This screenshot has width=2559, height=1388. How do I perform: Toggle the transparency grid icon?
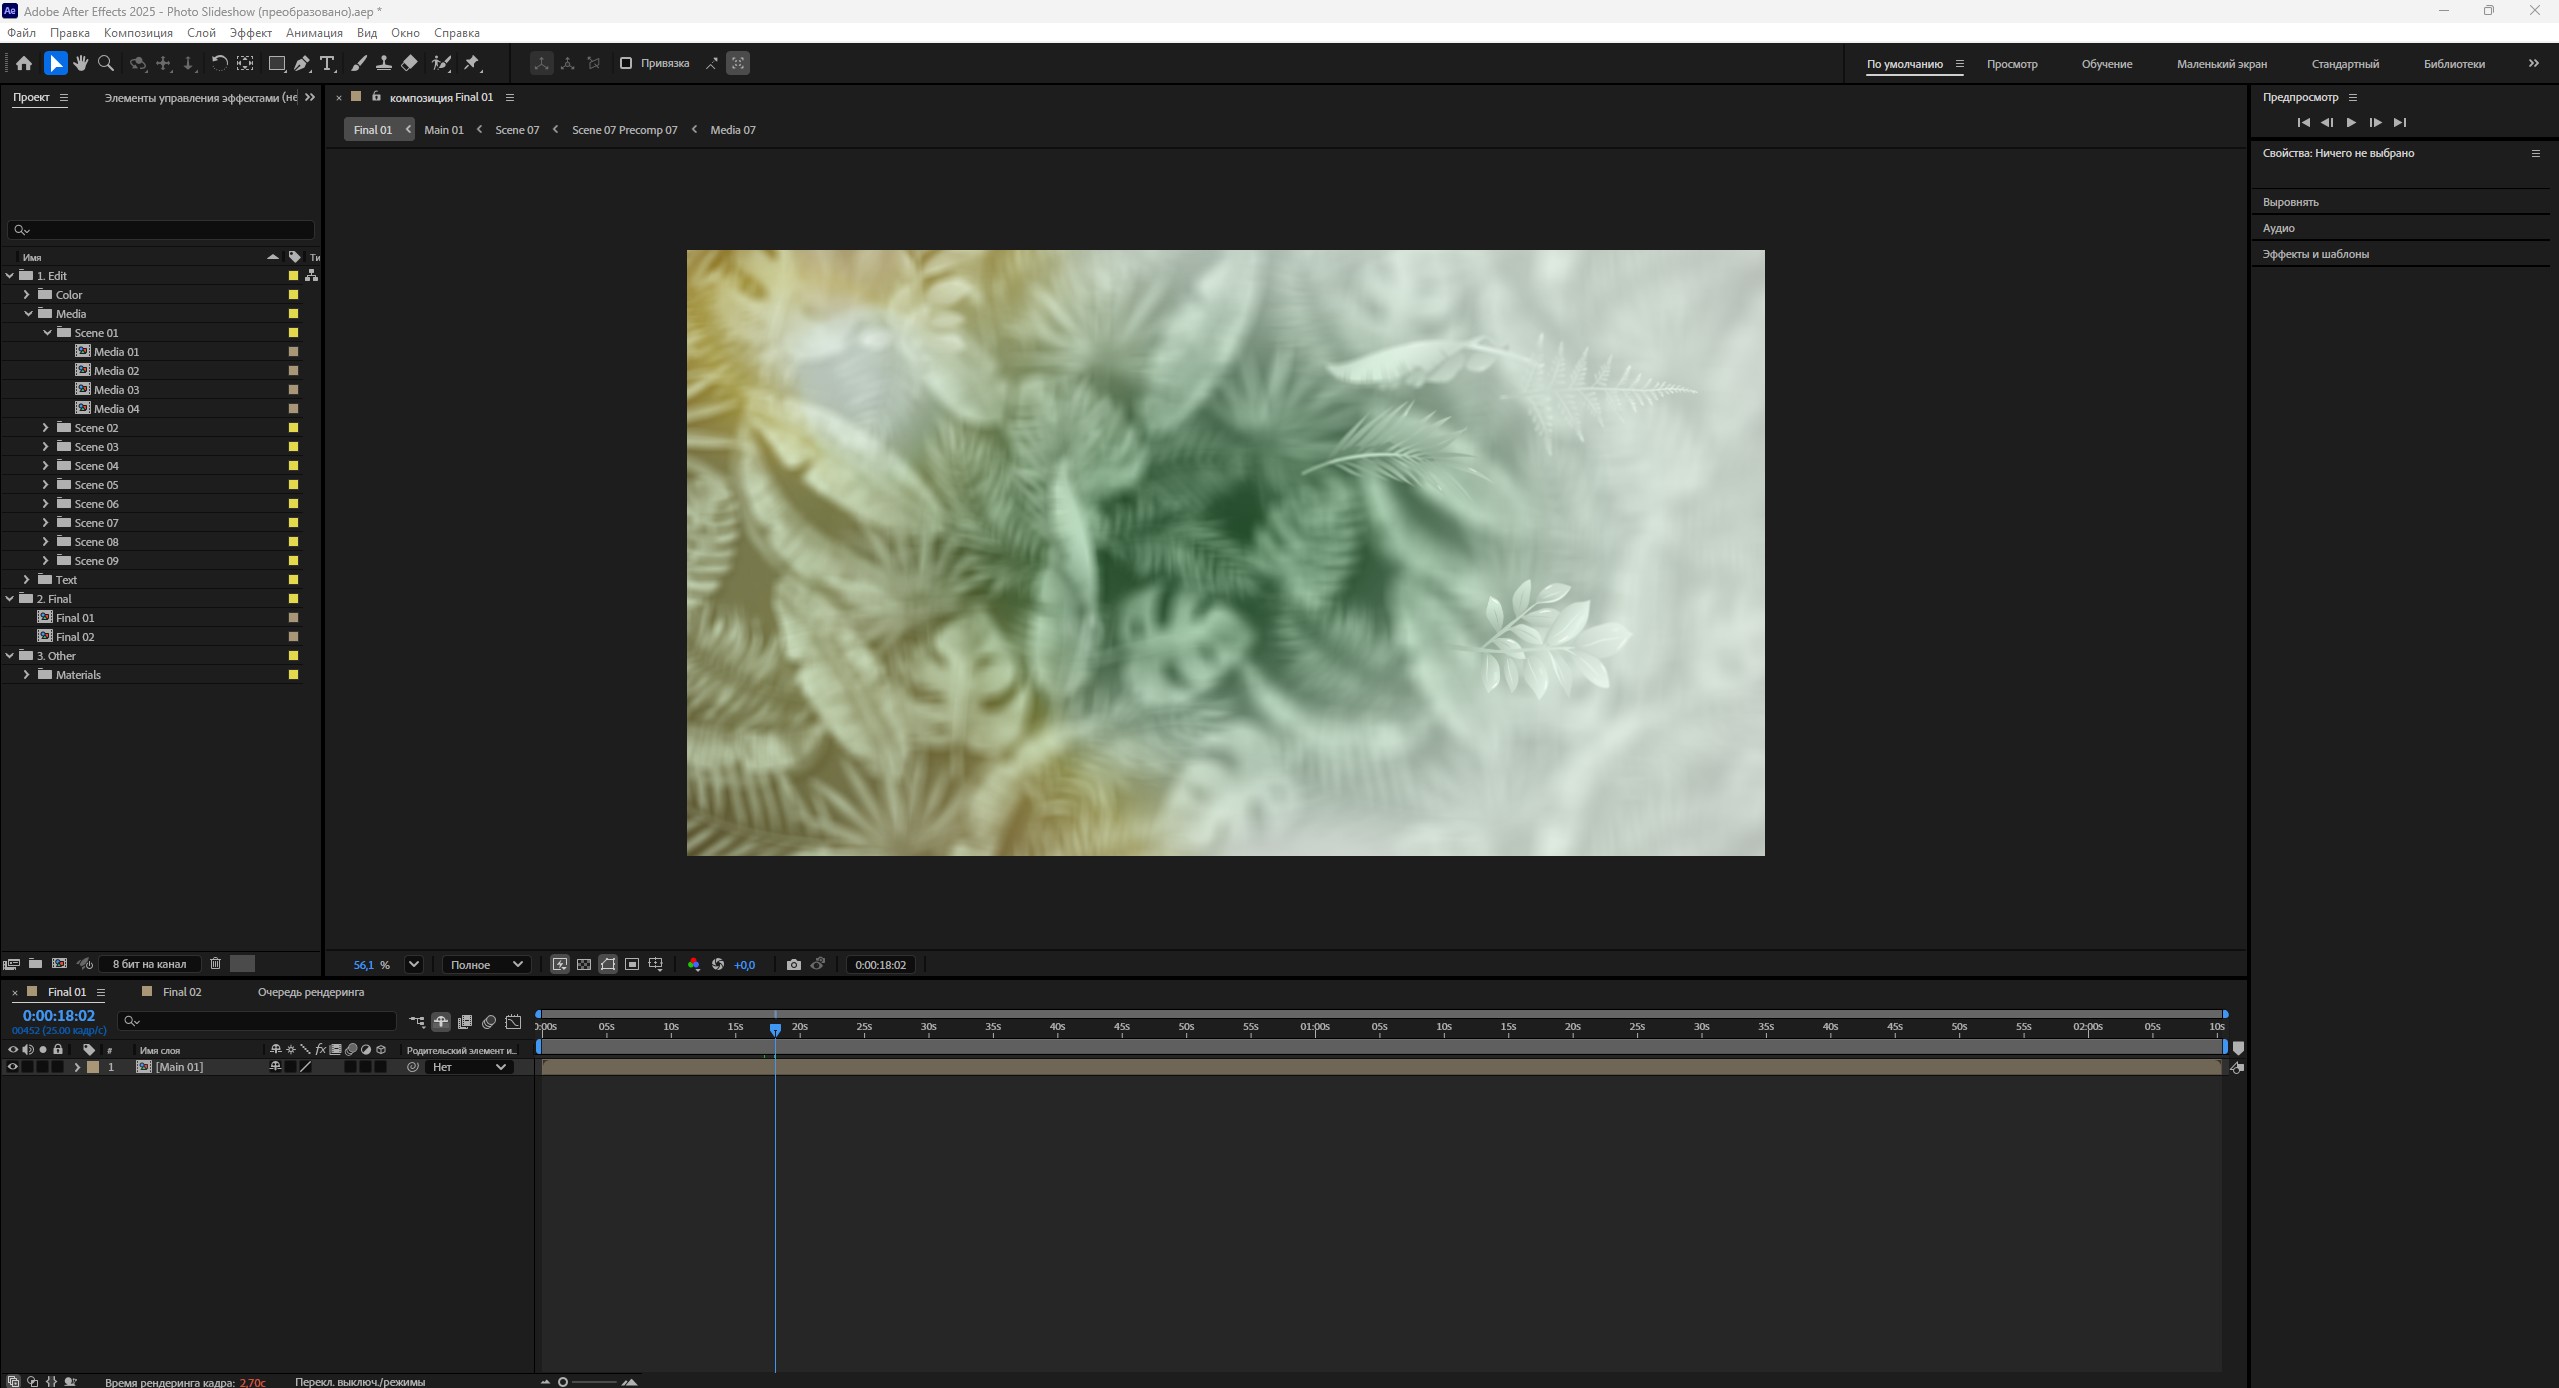(x=584, y=965)
